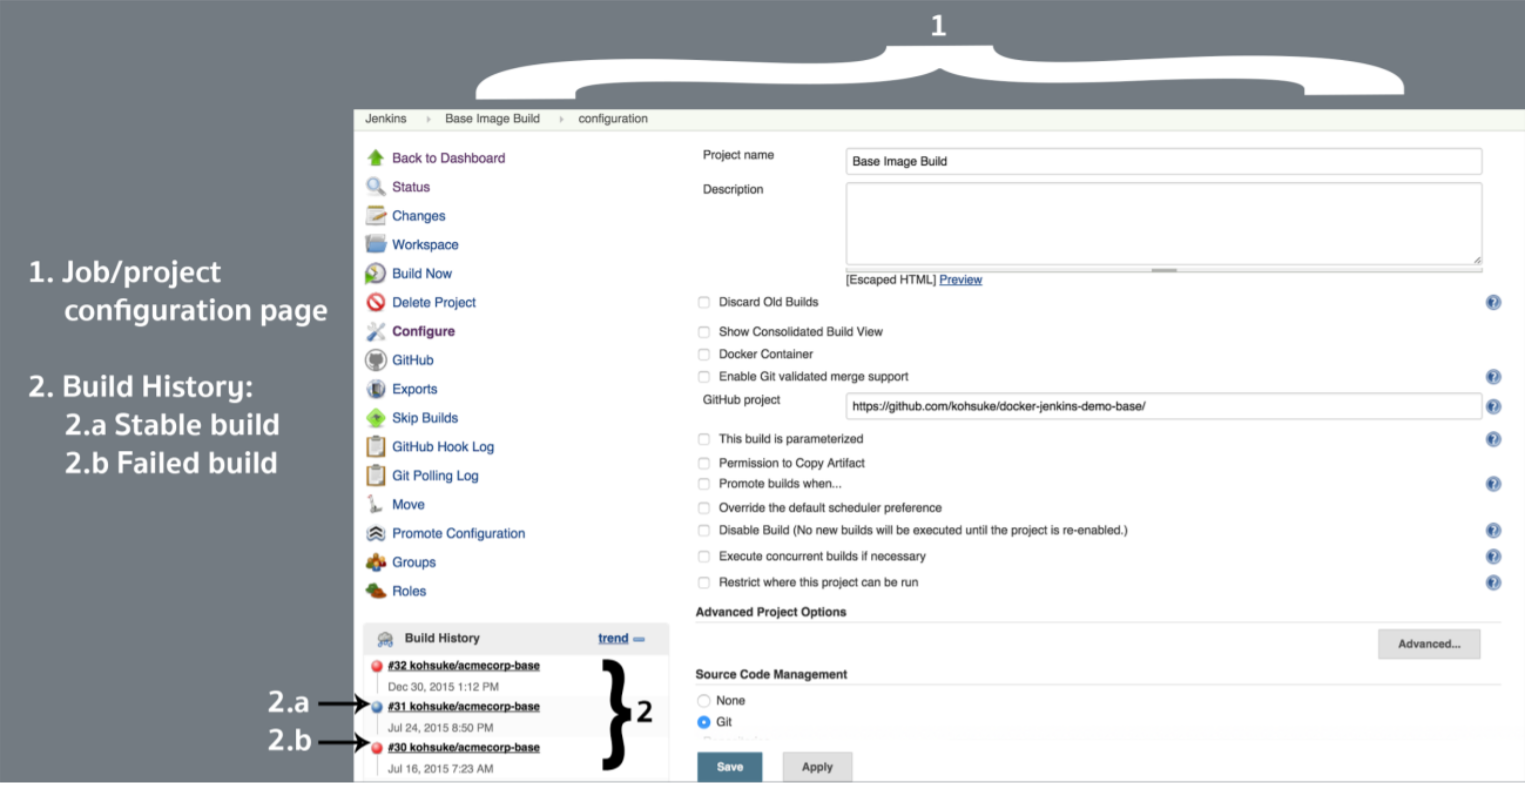This screenshot has width=1525, height=785.
Task: Enable Git validated merge support checkbox
Action: click(704, 377)
